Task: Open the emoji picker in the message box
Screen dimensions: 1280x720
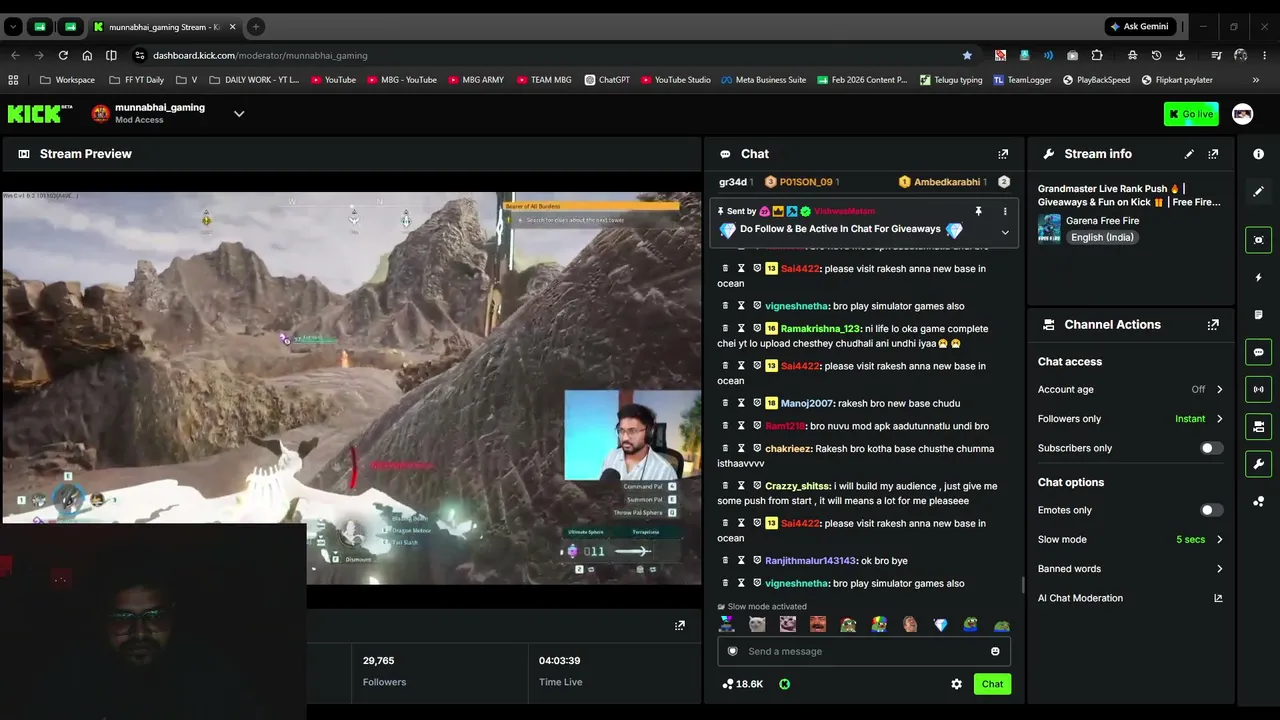Action: tap(995, 651)
